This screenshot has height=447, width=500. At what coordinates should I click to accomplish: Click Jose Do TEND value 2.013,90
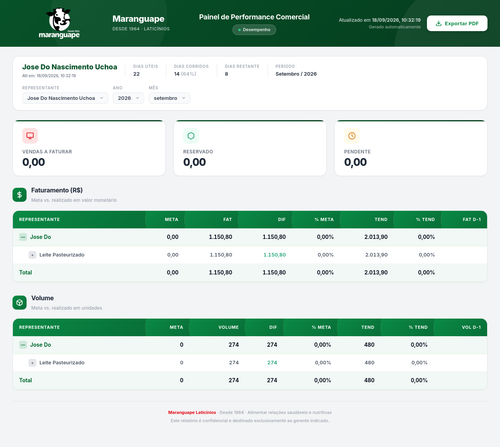[x=376, y=237]
